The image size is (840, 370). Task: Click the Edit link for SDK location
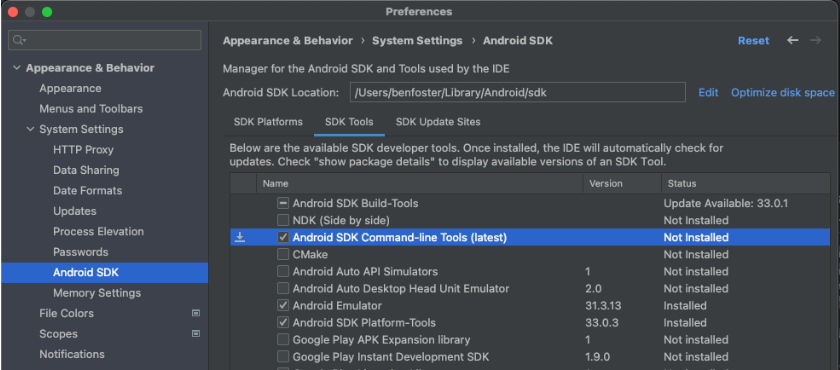[x=708, y=93]
